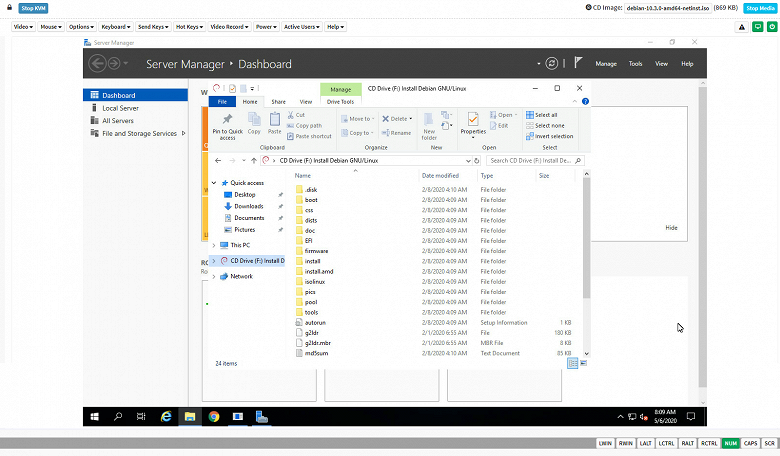Toggle the LCTRL key indicator
The height and width of the screenshot is (456, 780).
[666, 442]
